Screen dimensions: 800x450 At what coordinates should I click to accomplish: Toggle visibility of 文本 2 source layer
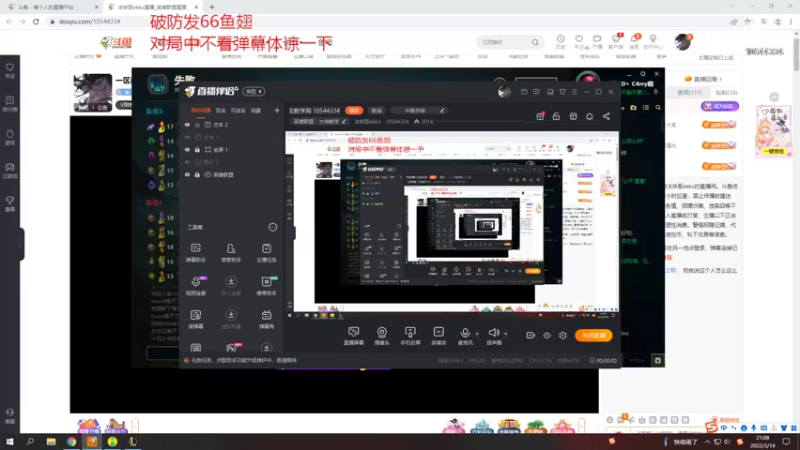pos(187,124)
